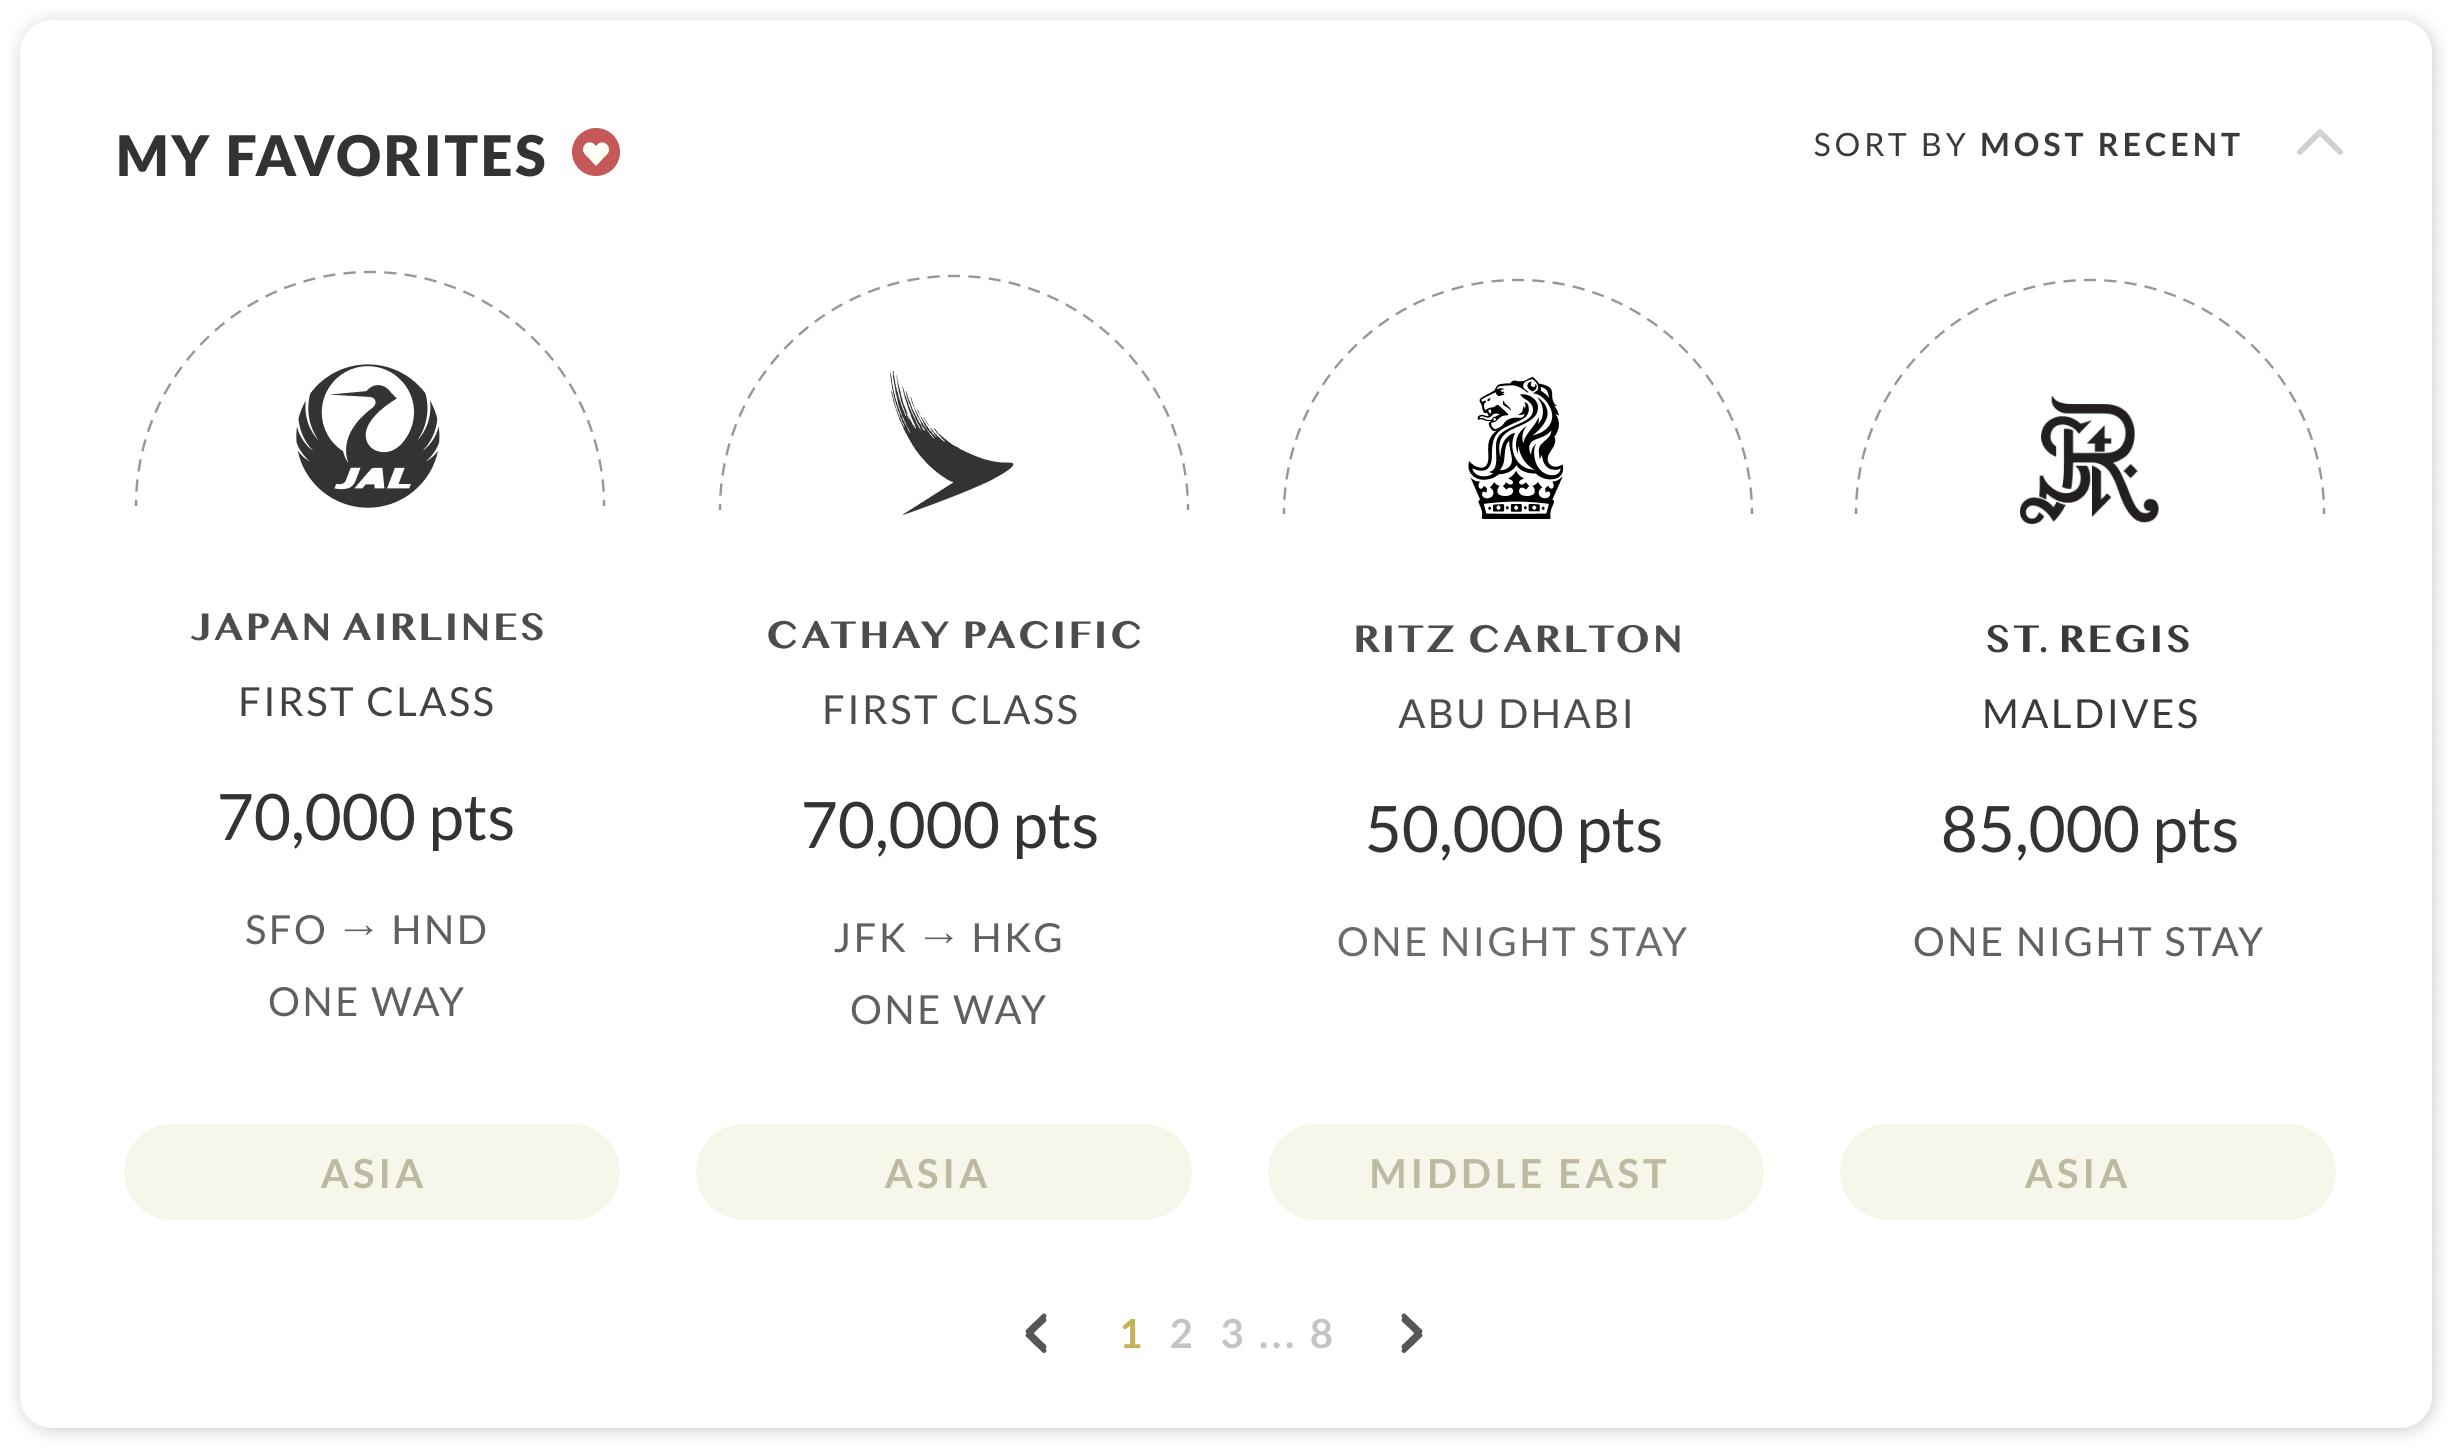Jump to page 2 of favorites
2452x1448 pixels.
pos(1181,1334)
